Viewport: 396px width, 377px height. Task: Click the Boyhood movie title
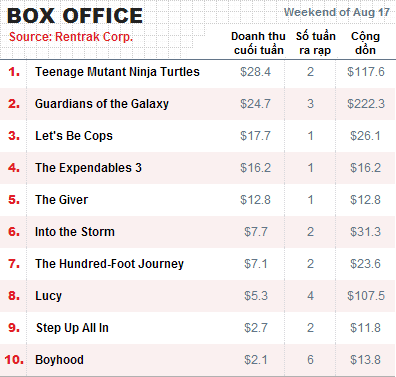(x=59, y=360)
